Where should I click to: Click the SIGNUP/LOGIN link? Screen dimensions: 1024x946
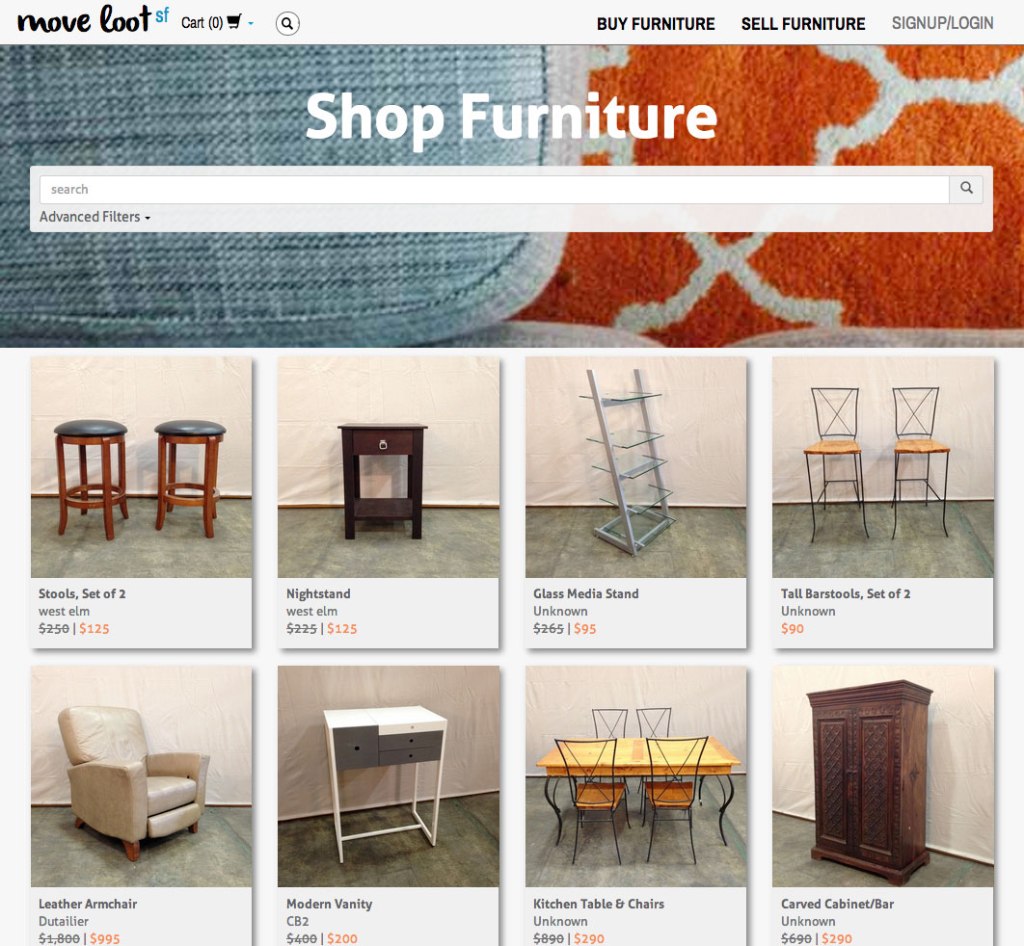[942, 24]
